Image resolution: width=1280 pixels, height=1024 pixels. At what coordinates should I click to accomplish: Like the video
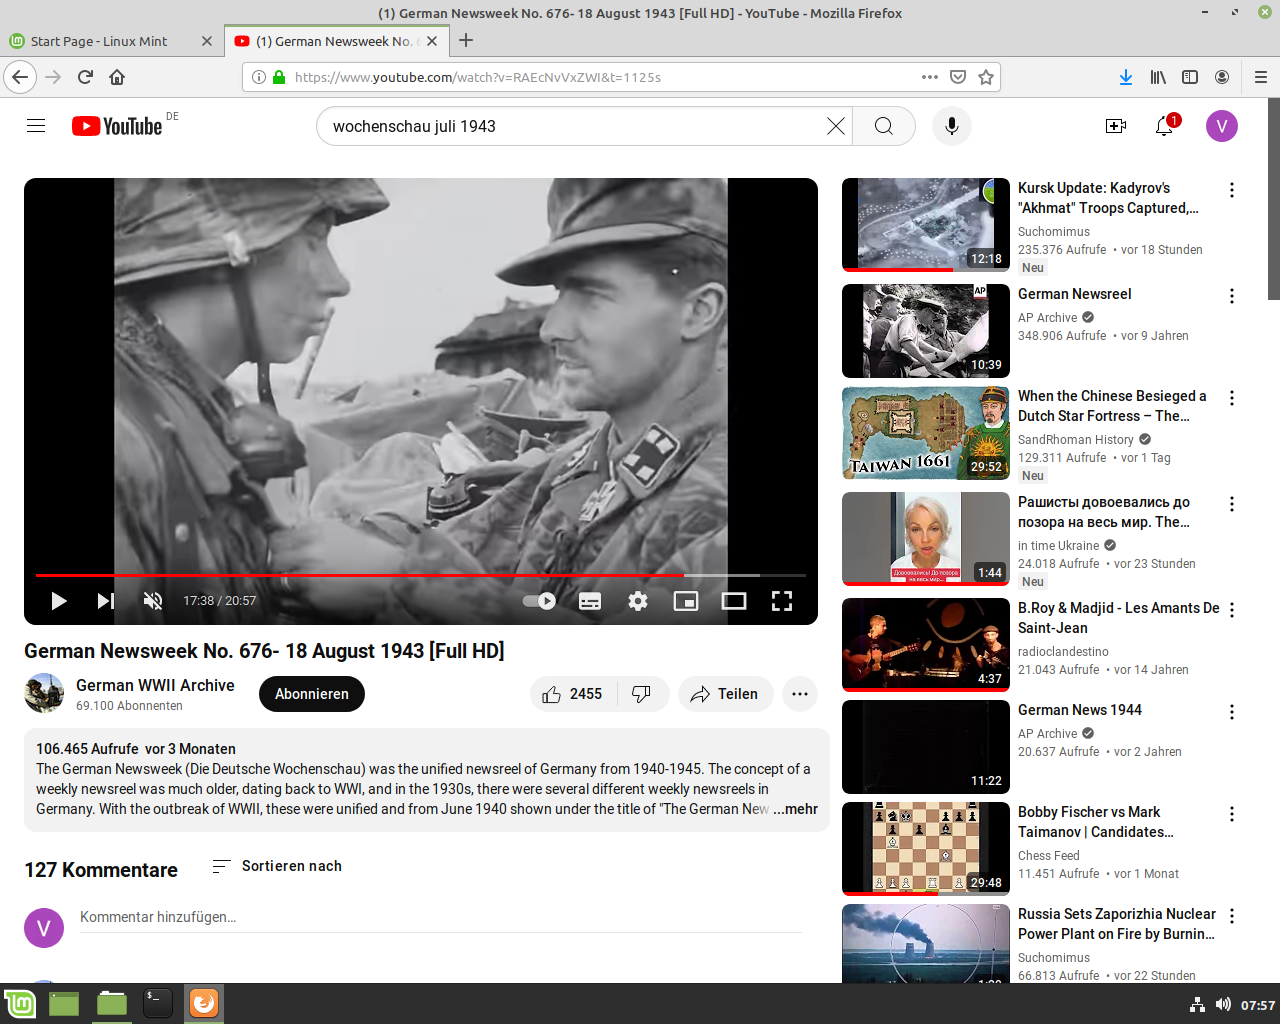click(x=573, y=694)
